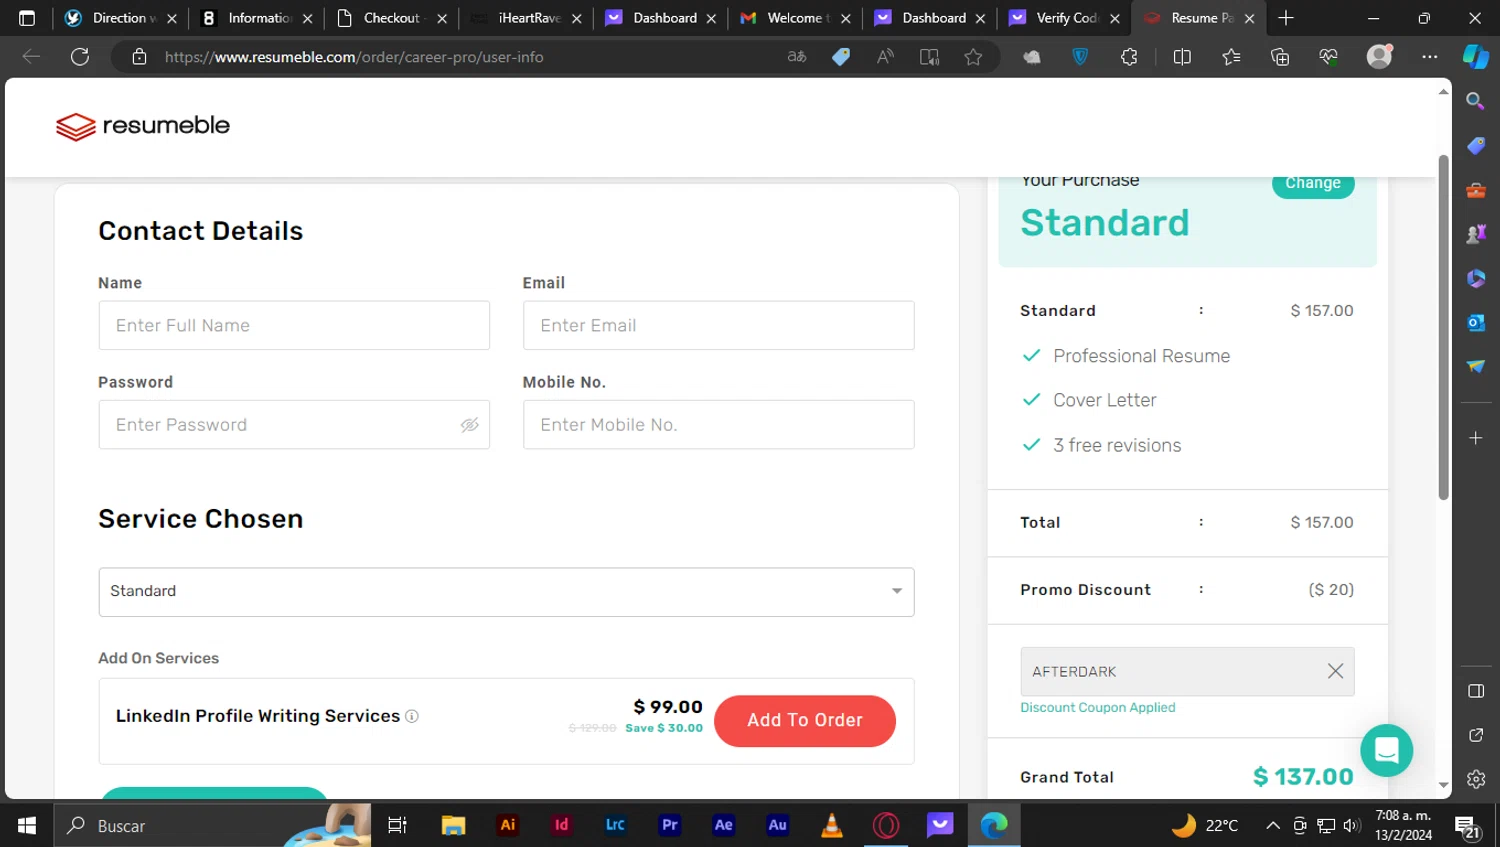This screenshot has width=1500, height=847.
Task: Click the browser refresh button
Action: click(80, 57)
